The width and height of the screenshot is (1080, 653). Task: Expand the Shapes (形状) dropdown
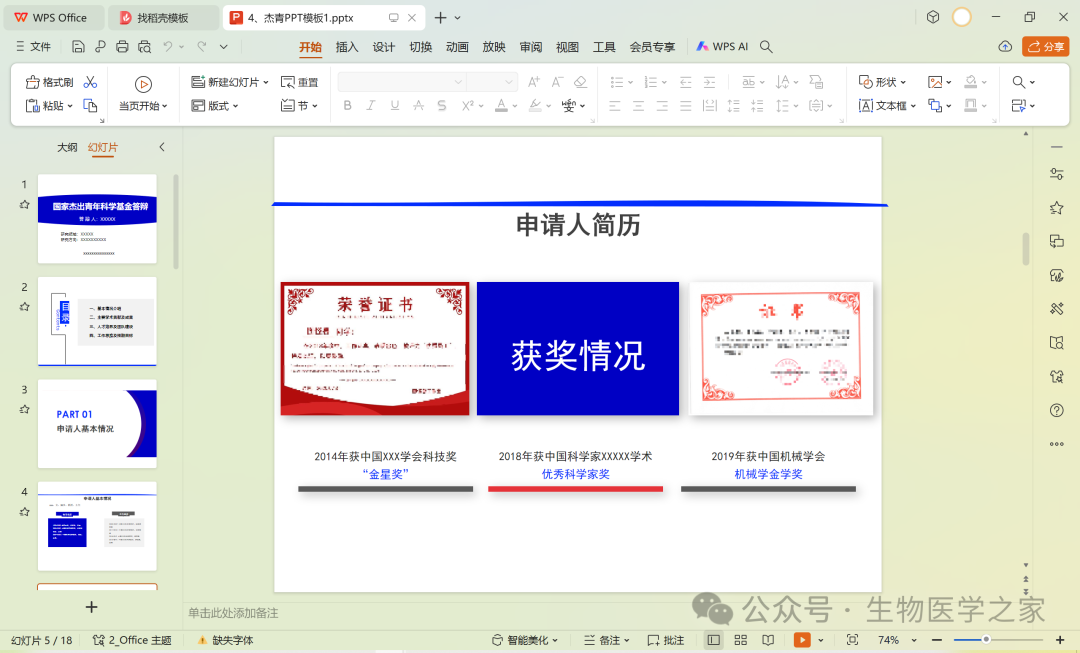[905, 82]
